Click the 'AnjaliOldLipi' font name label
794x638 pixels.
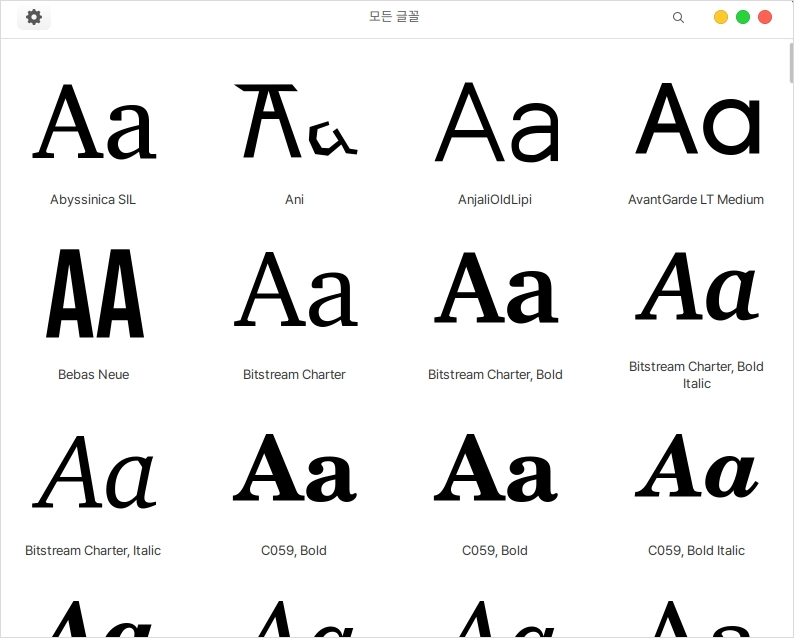pos(495,200)
